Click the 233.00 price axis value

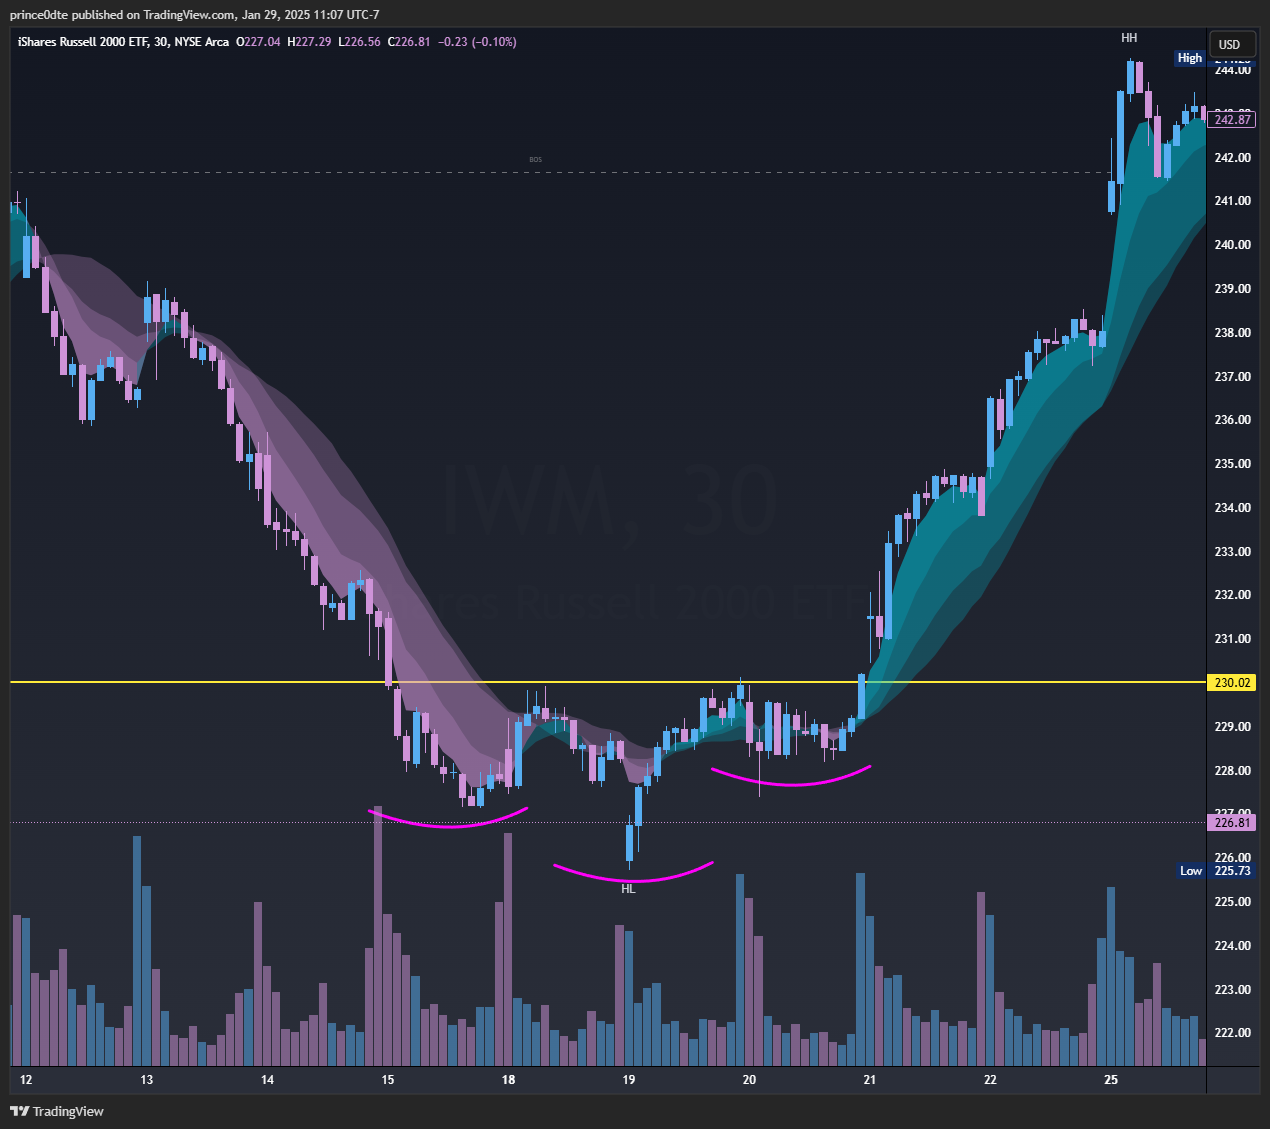(1232, 552)
